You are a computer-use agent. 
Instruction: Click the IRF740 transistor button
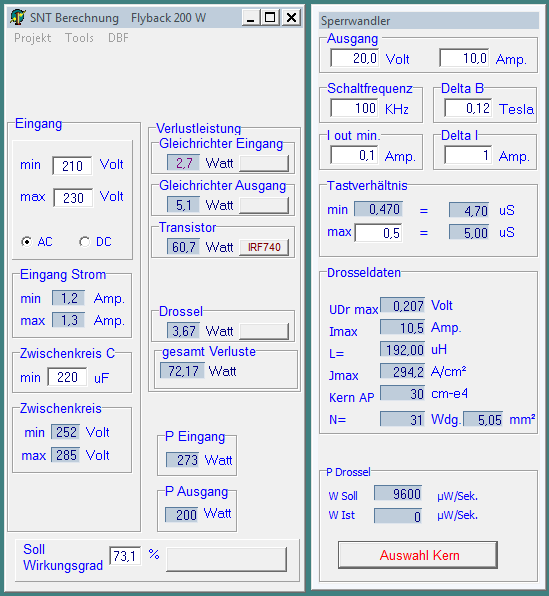click(x=264, y=247)
